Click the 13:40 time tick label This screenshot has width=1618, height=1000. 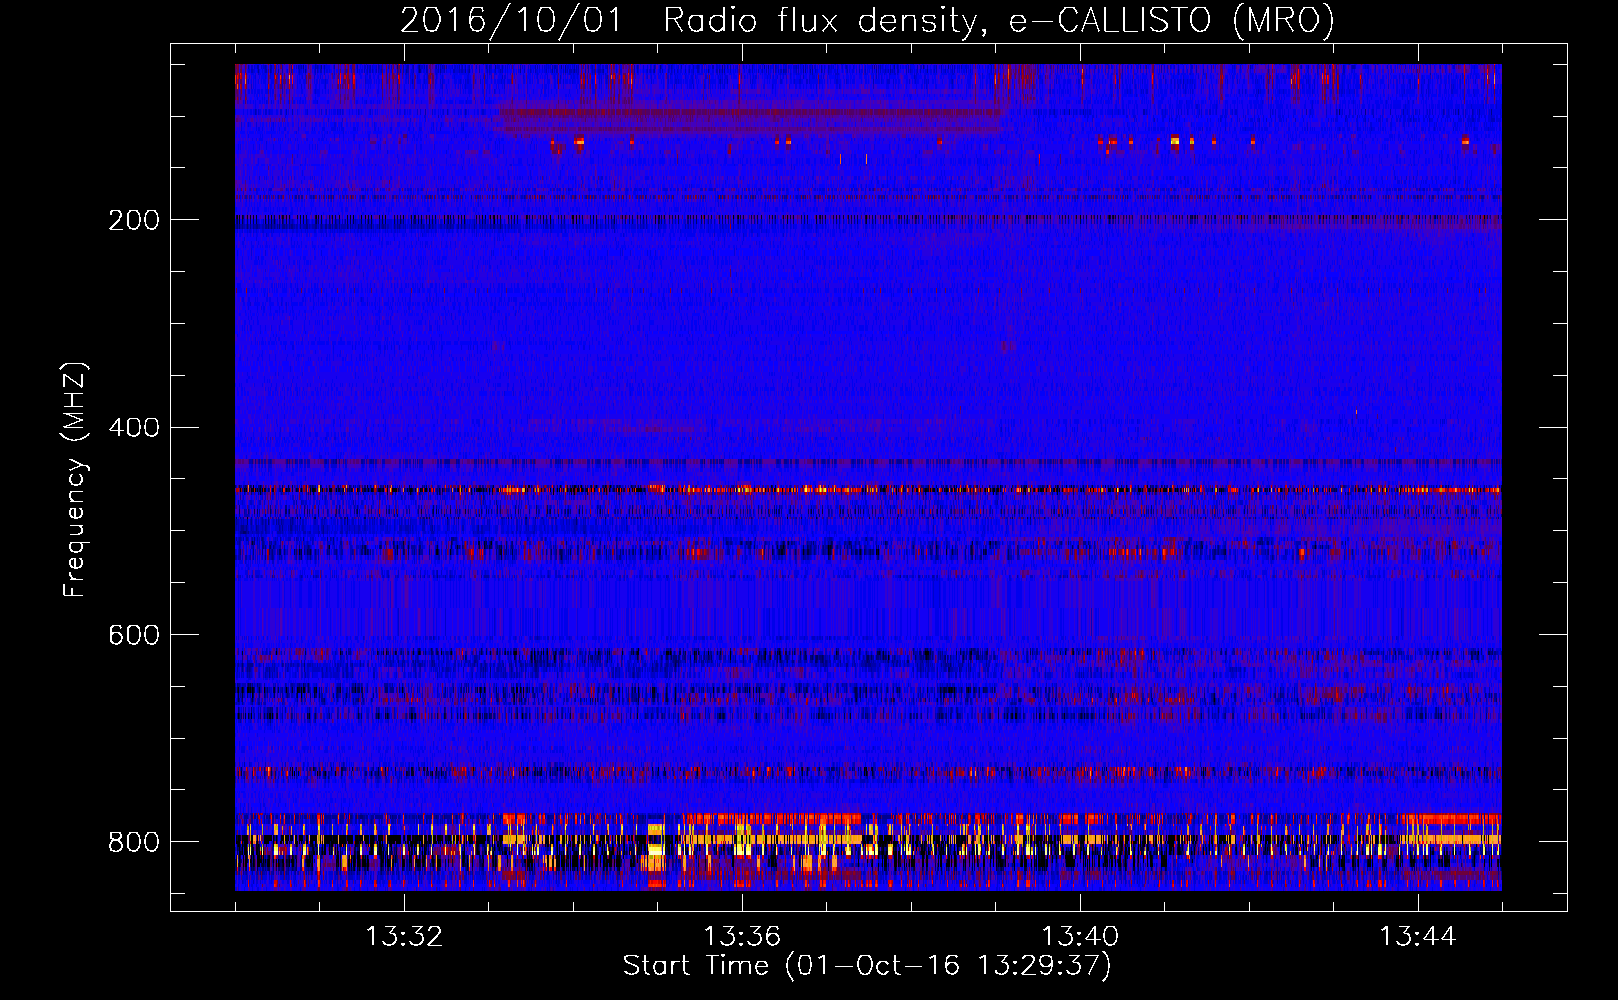coord(1080,937)
